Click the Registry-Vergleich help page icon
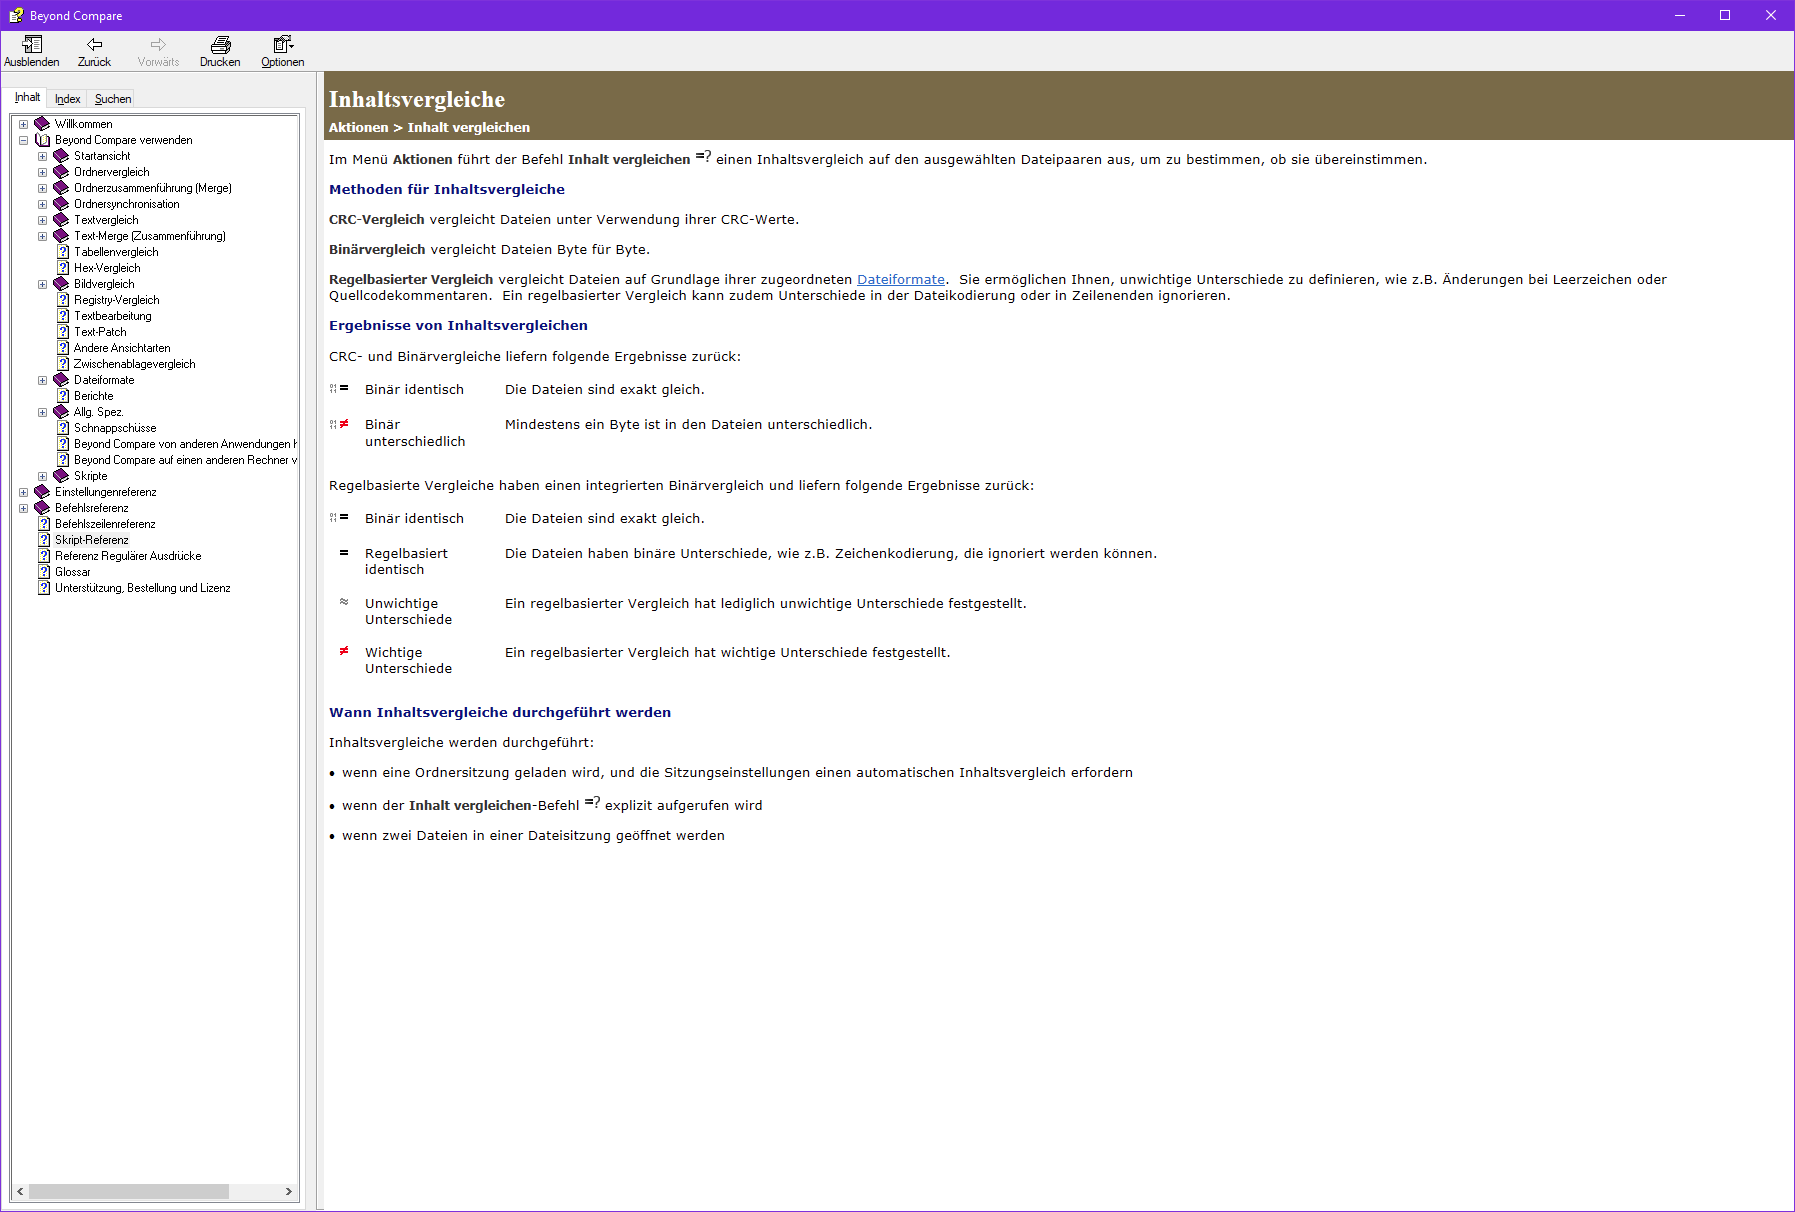This screenshot has width=1795, height=1212. click(63, 300)
